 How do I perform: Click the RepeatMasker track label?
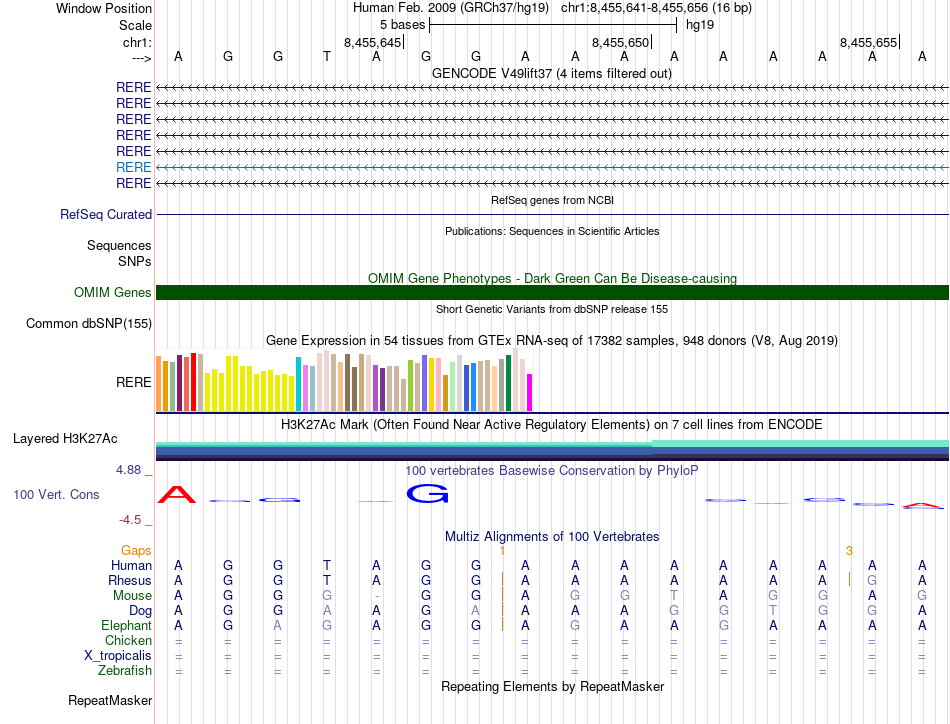coord(110,700)
